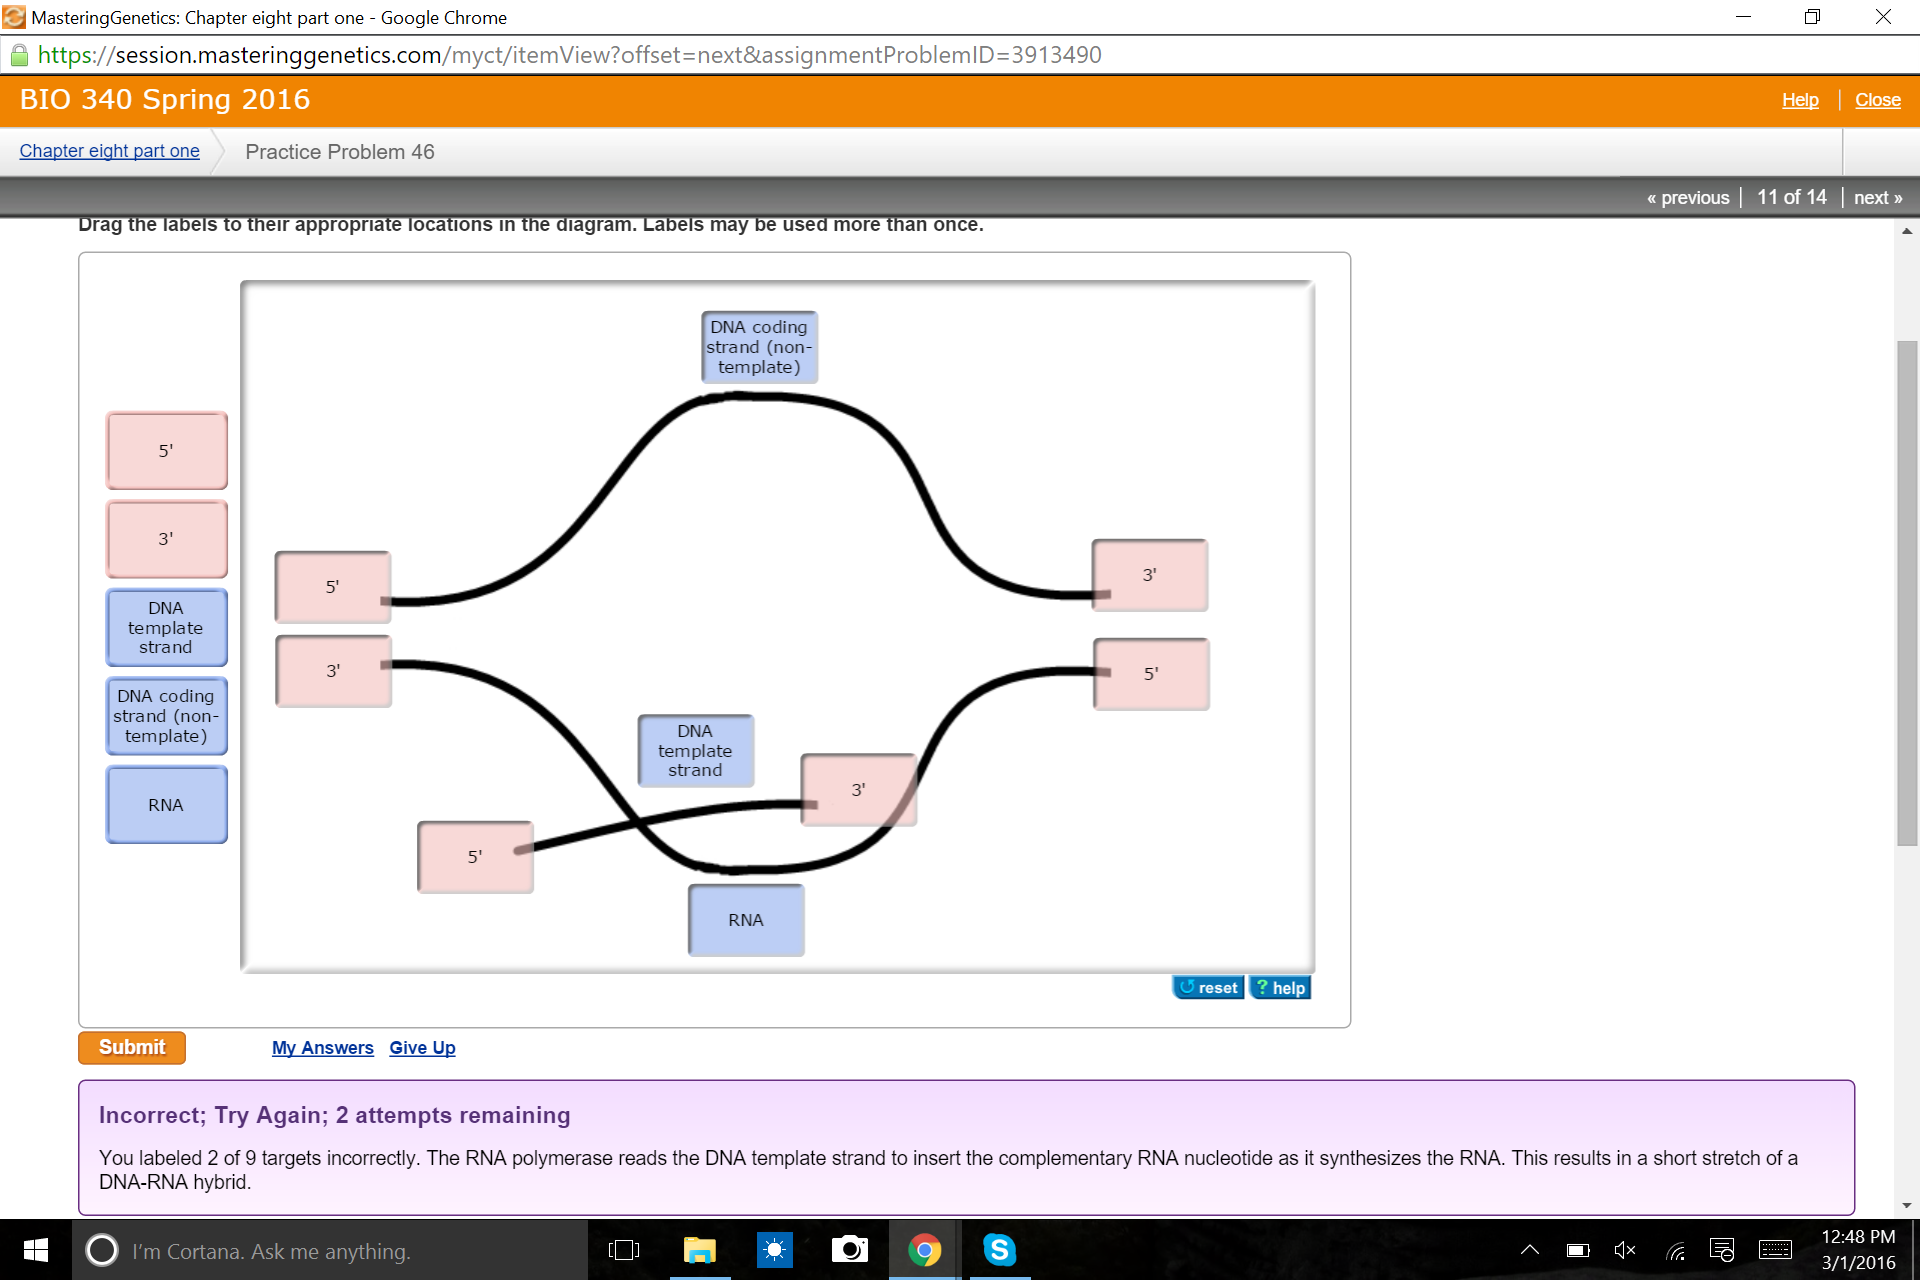Open My Answers link
The width and height of the screenshot is (1920, 1280).
(322, 1047)
